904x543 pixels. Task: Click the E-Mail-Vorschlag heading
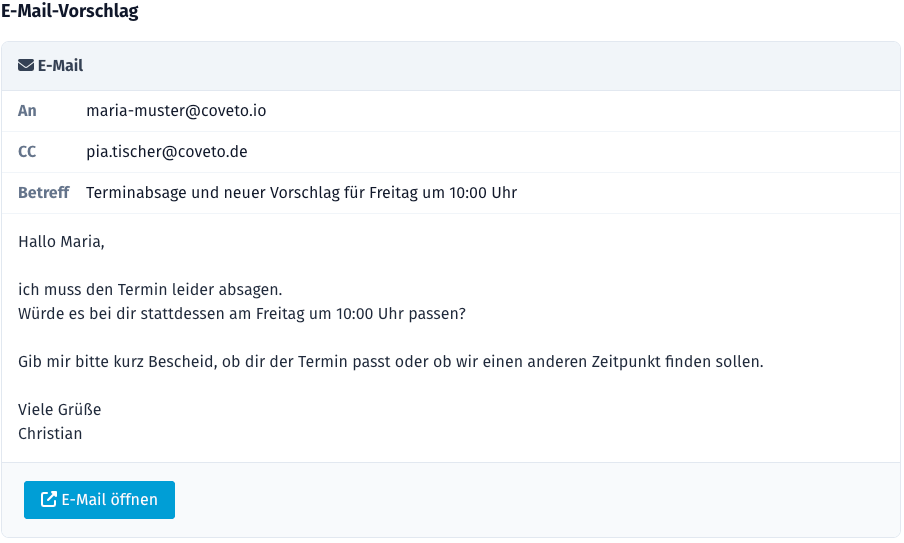tap(70, 12)
